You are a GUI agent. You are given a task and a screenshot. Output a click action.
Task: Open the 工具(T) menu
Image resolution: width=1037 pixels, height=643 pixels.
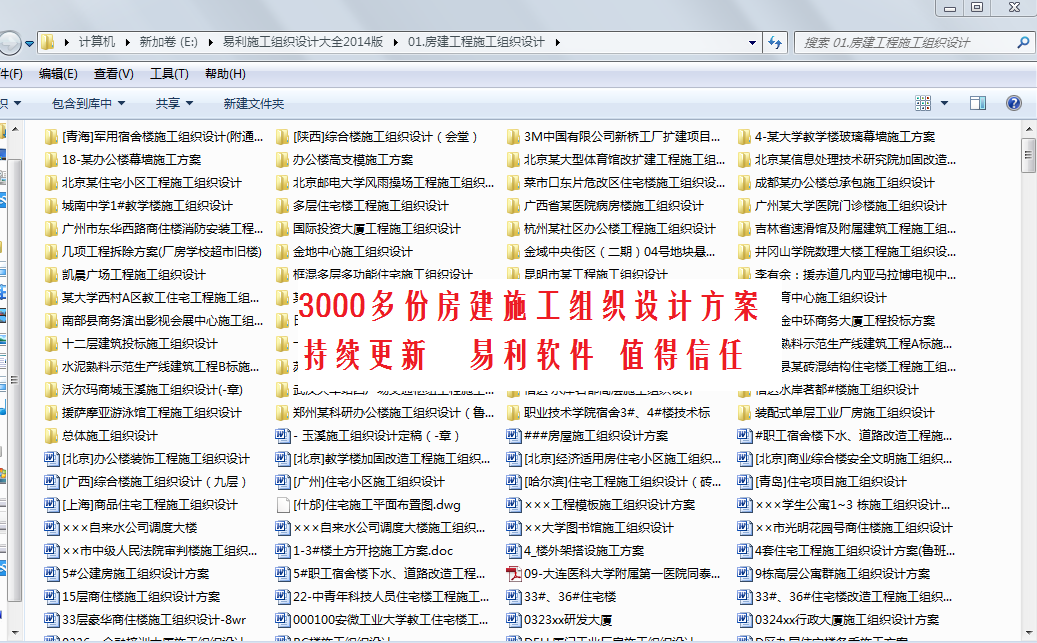[x=169, y=73]
